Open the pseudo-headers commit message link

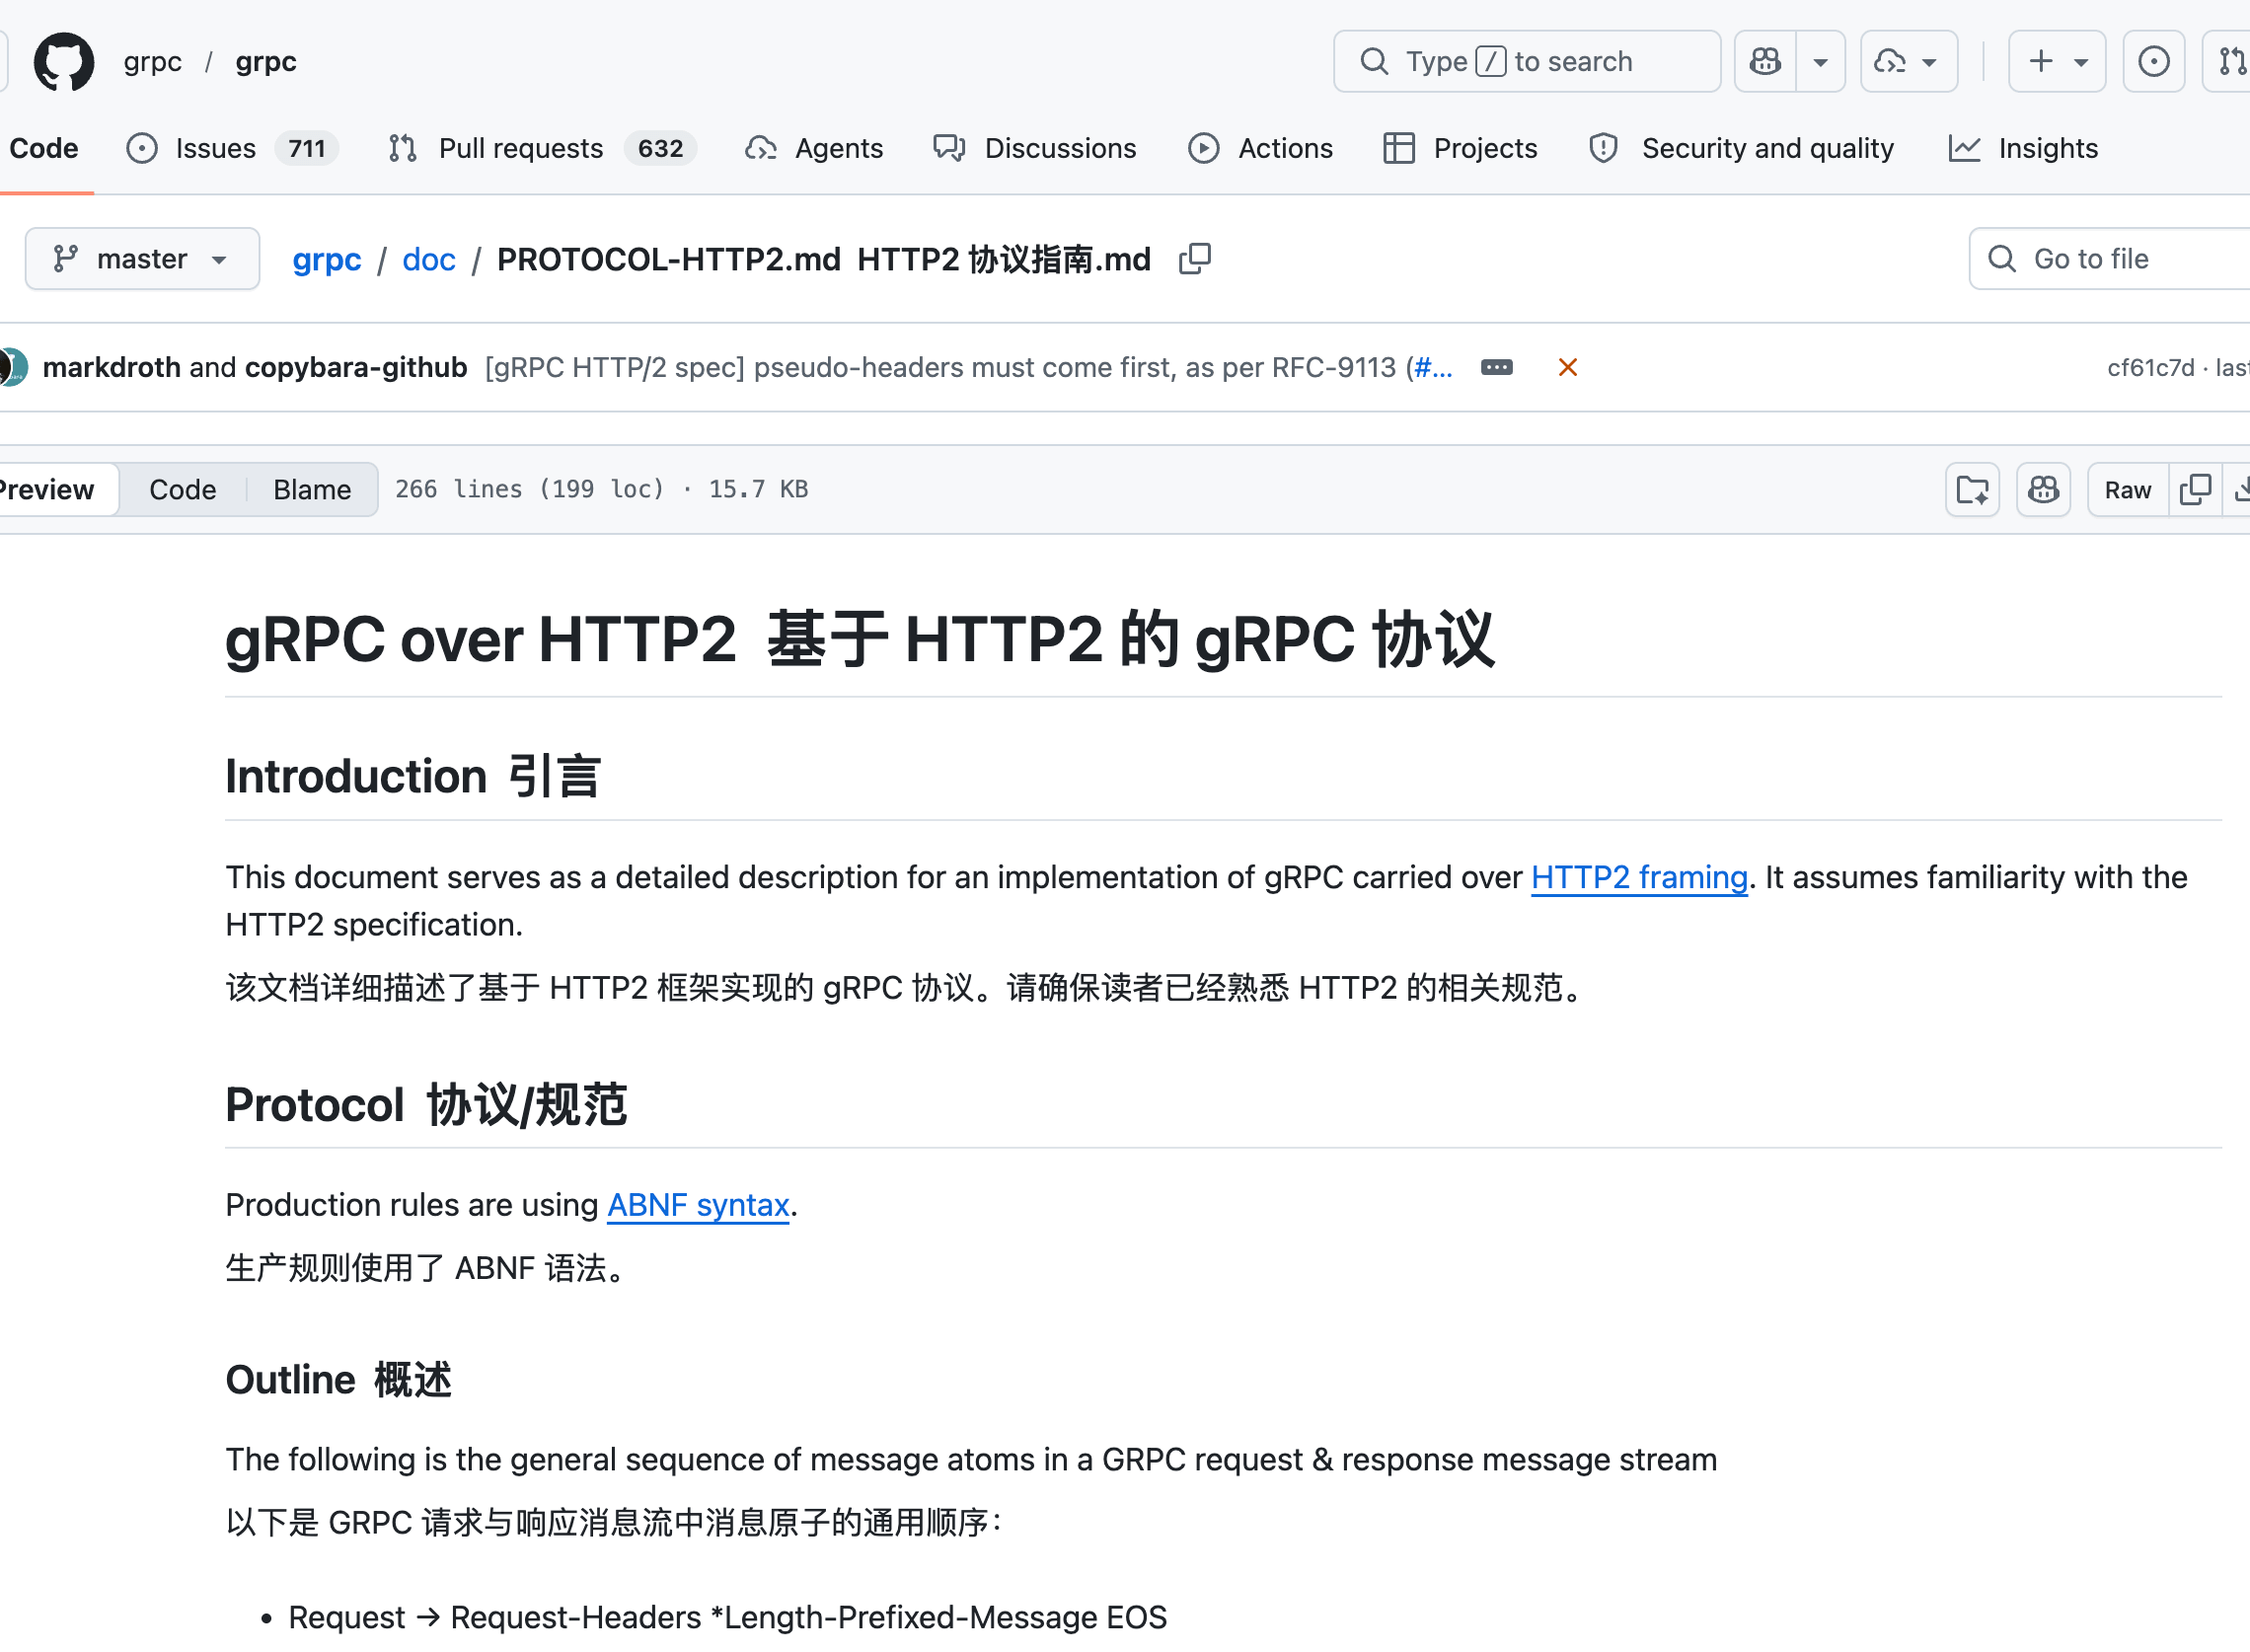[944, 368]
